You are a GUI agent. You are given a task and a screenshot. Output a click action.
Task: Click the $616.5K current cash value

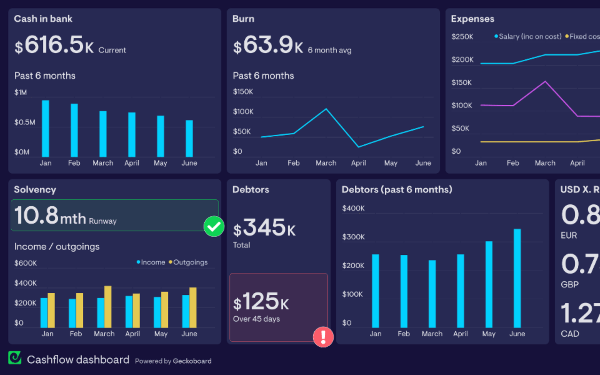54,45
